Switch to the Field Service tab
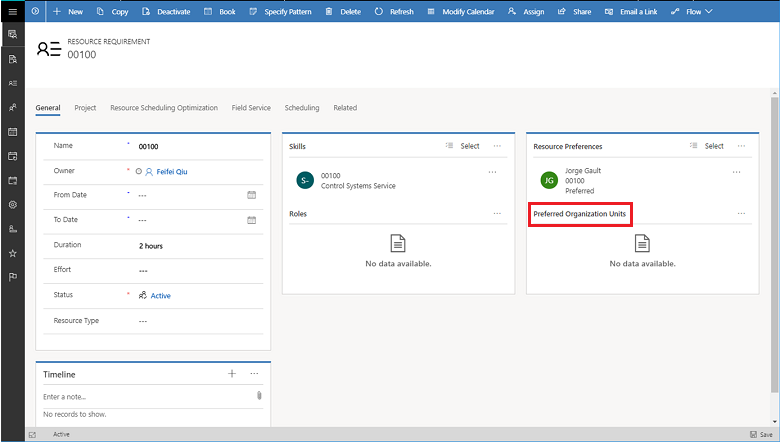 [251, 108]
